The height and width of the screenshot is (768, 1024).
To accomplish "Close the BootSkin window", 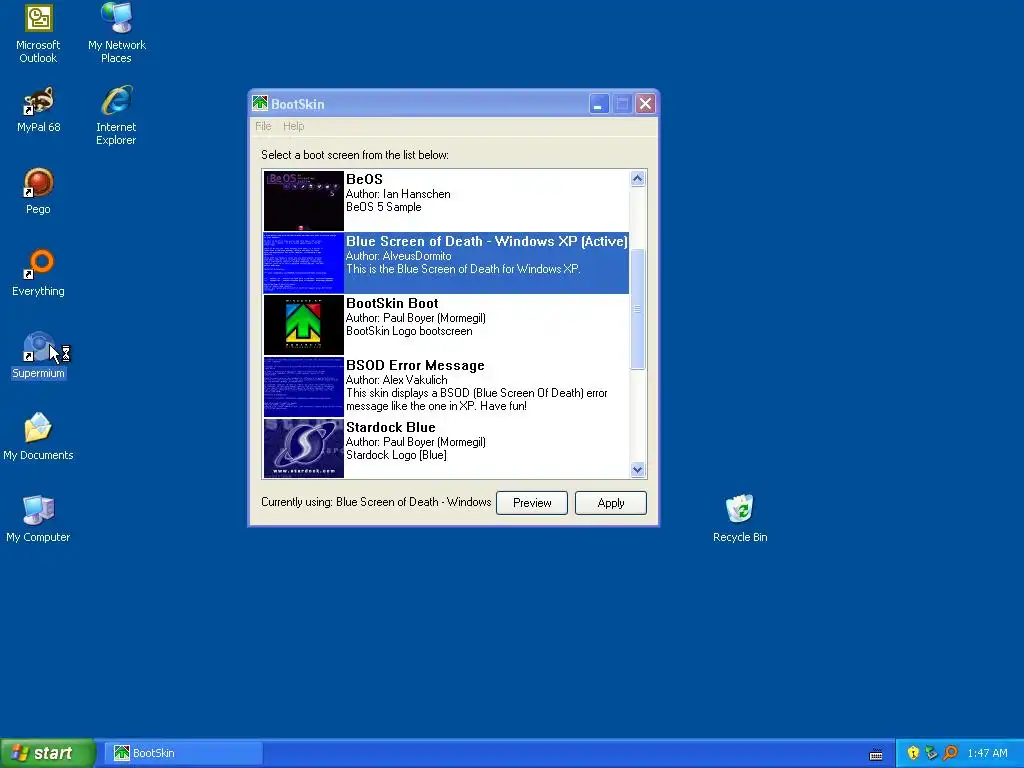I will (645, 103).
